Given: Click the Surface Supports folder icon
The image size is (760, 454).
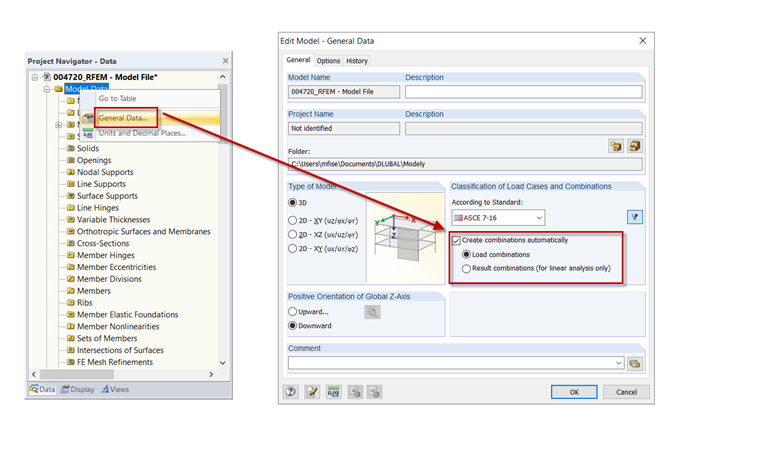Looking at the screenshot, I should point(71,196).
